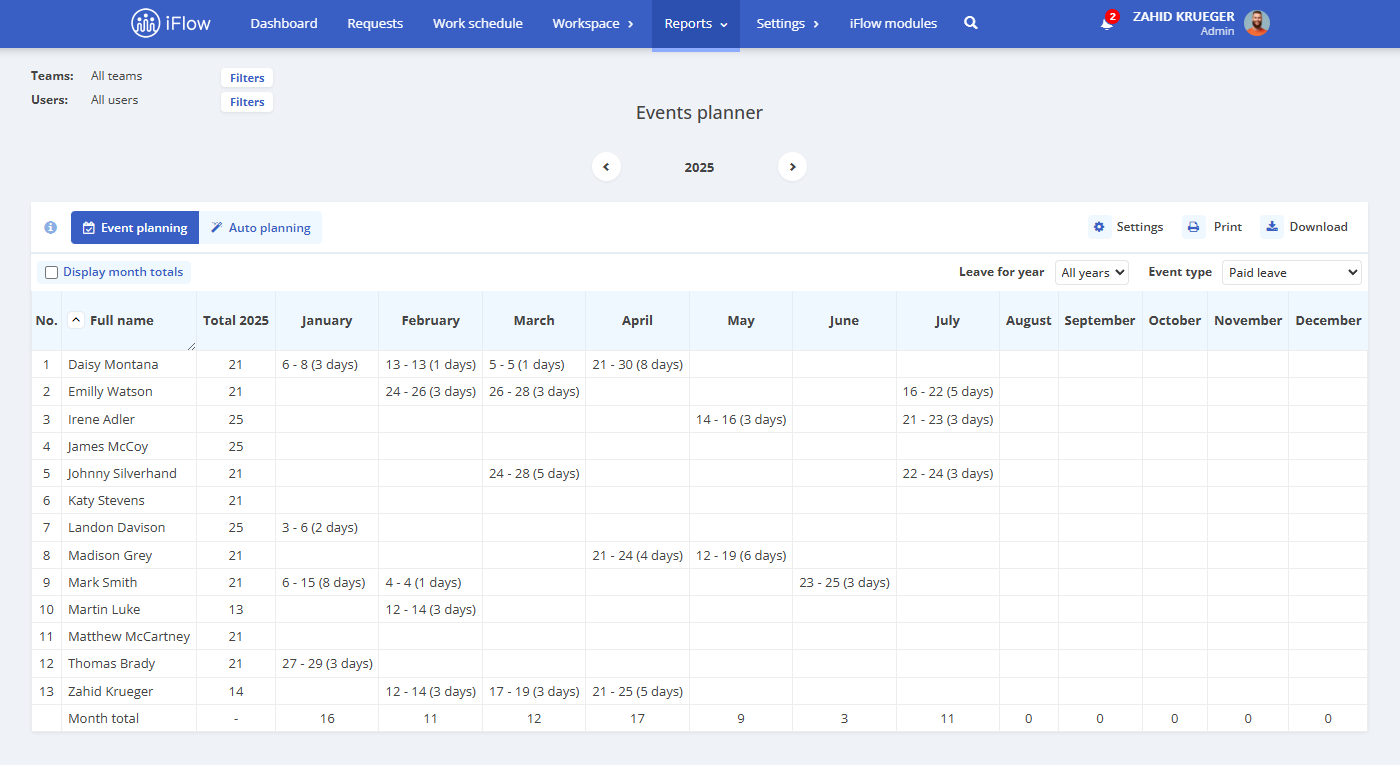Click Johnny Silverhand's March 24 - 28 entry
Viewport: 1400px width, 765px height.
(x=534, y=474)
